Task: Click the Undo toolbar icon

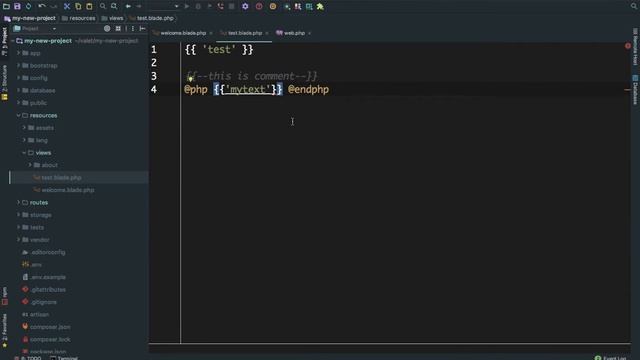Action: pyautogui.click(x=42, y=6)
